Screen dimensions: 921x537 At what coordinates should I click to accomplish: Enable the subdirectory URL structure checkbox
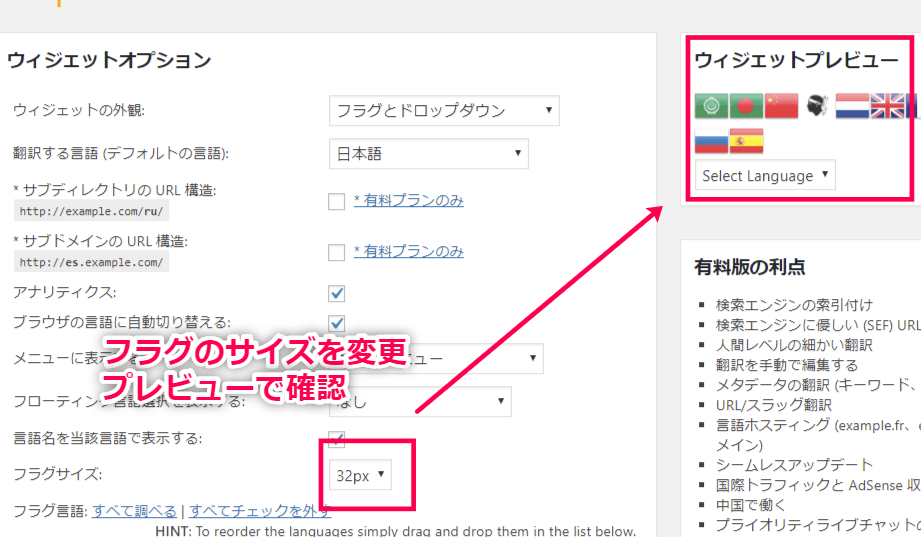click(337, 201)
